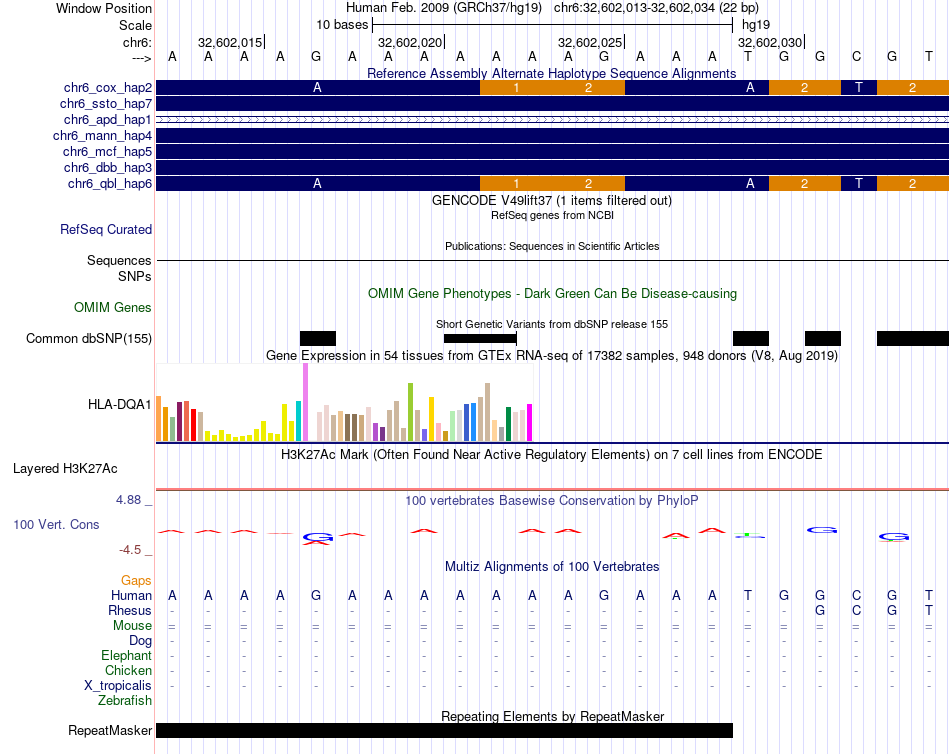
Task: Open the chr6_mcf_hap5 alignment label
Action: pyautogui.click(x=107, y=152)
